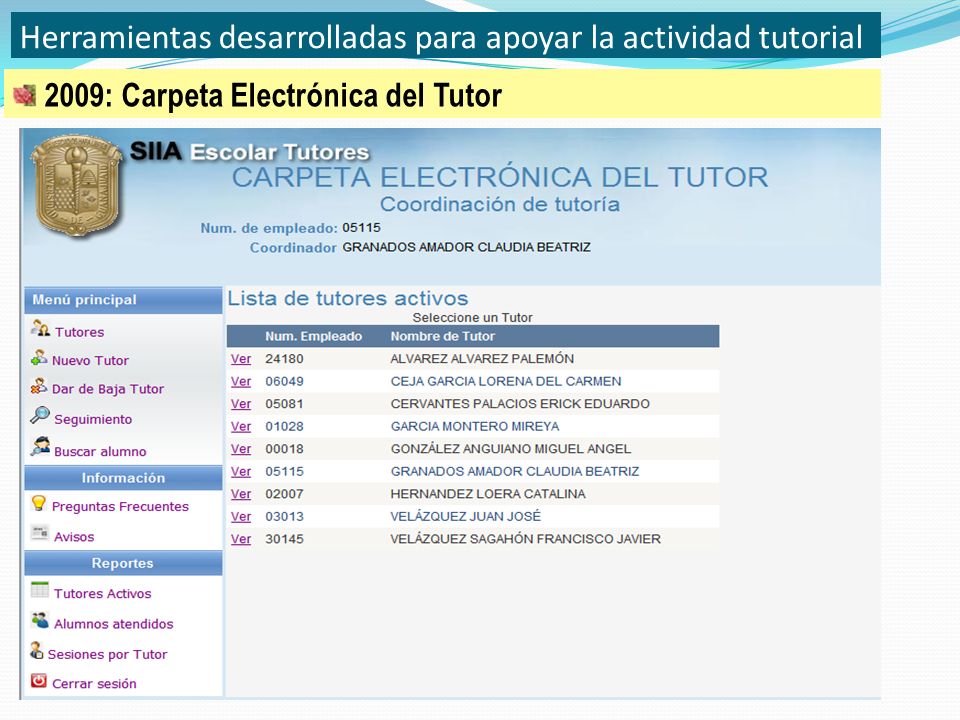Click the Alumnos atendidos people icon
This screenshot has height=720, width=960.
pyautogui.click(x=40, y=620)
